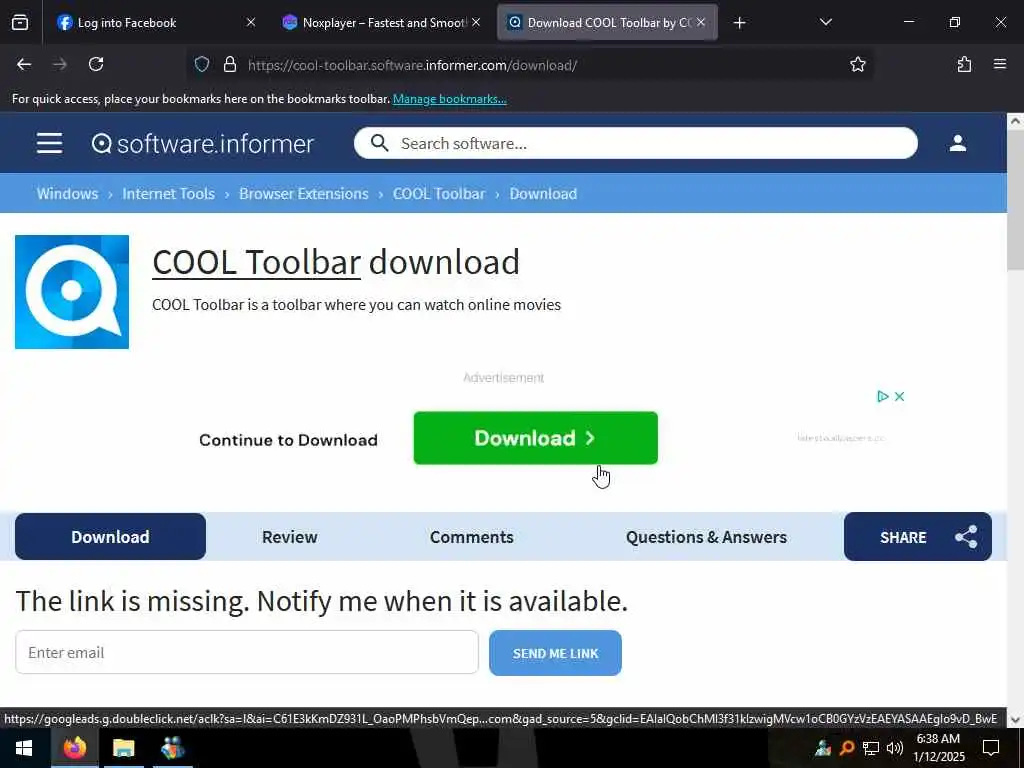Close the advertisement with X

click(x=899, y=396)
